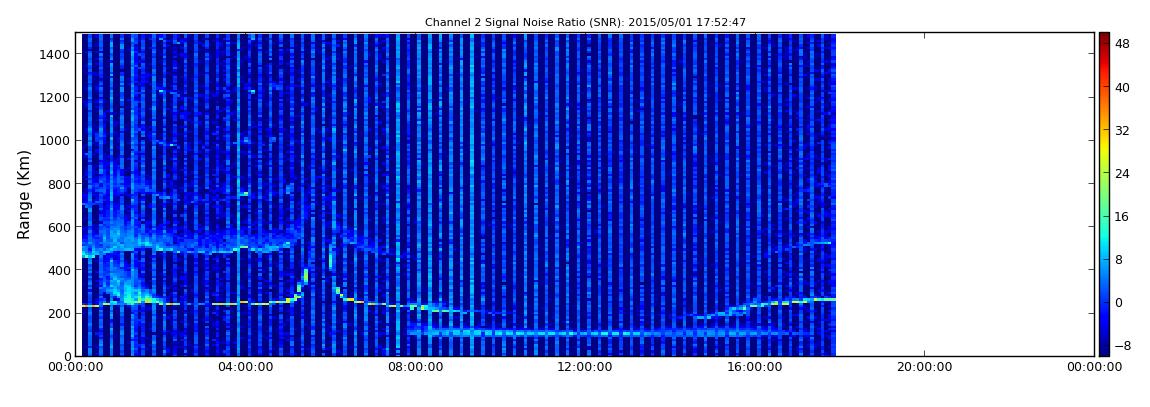This screenshot has width=1150, height=407.
Task: Click the SNR colorbar strip
Action: click(1104, 194)
